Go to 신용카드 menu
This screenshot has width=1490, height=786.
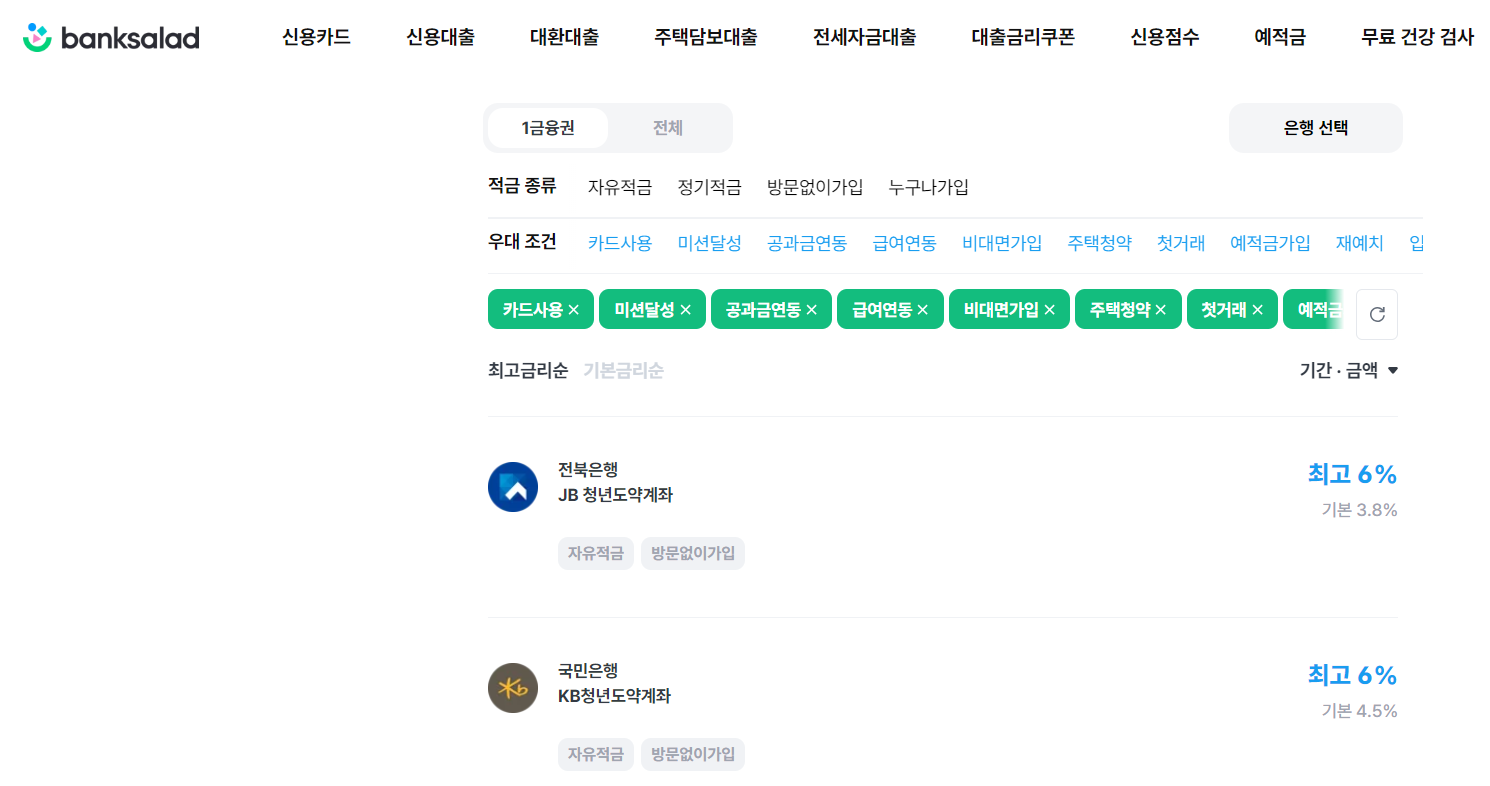(x=316, y=38)
